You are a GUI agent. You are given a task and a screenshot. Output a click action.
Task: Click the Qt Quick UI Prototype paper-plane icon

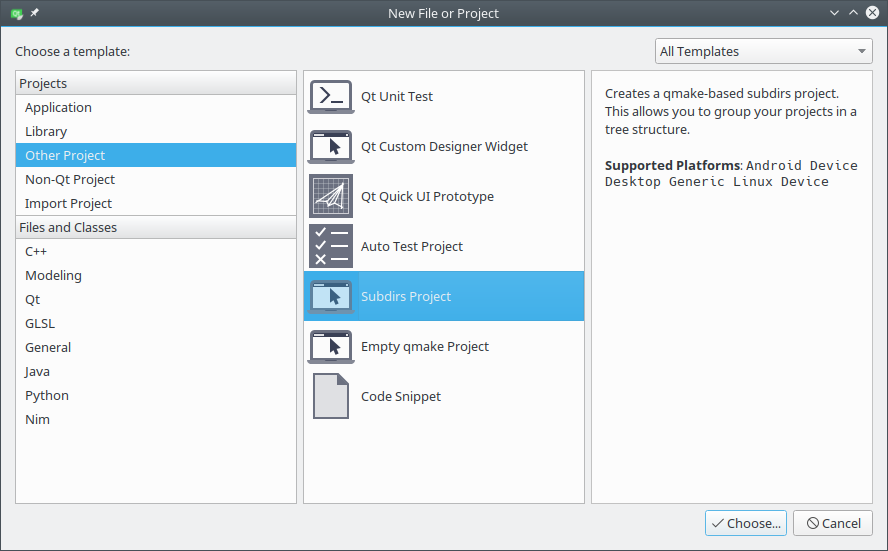tap(331, 196)
